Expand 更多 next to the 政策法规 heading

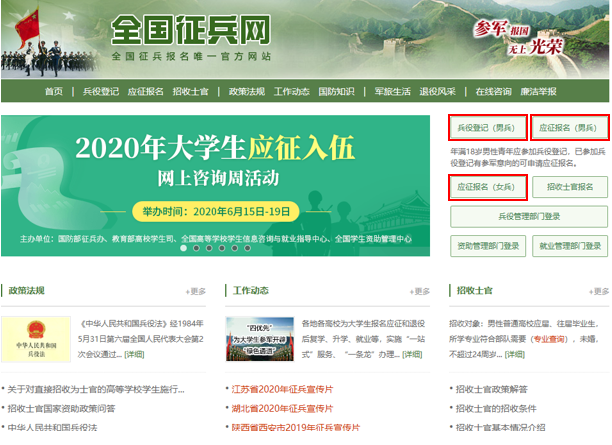[x=195, y=292]
